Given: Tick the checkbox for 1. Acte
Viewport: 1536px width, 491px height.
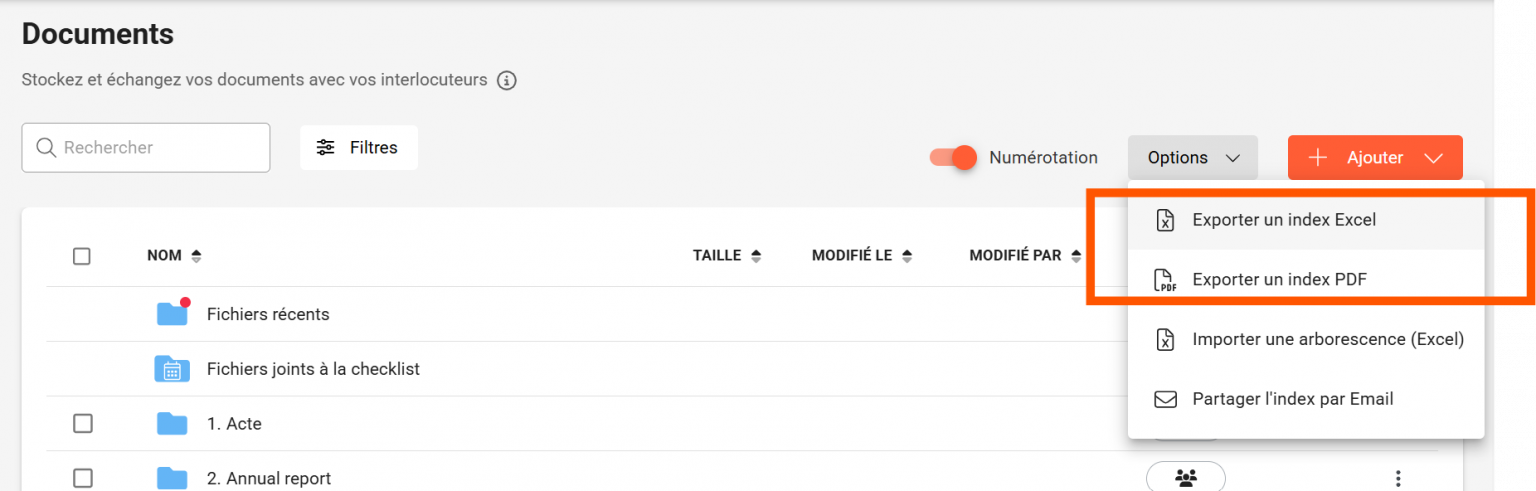Looking at the screenshot, I should [82, 424].
